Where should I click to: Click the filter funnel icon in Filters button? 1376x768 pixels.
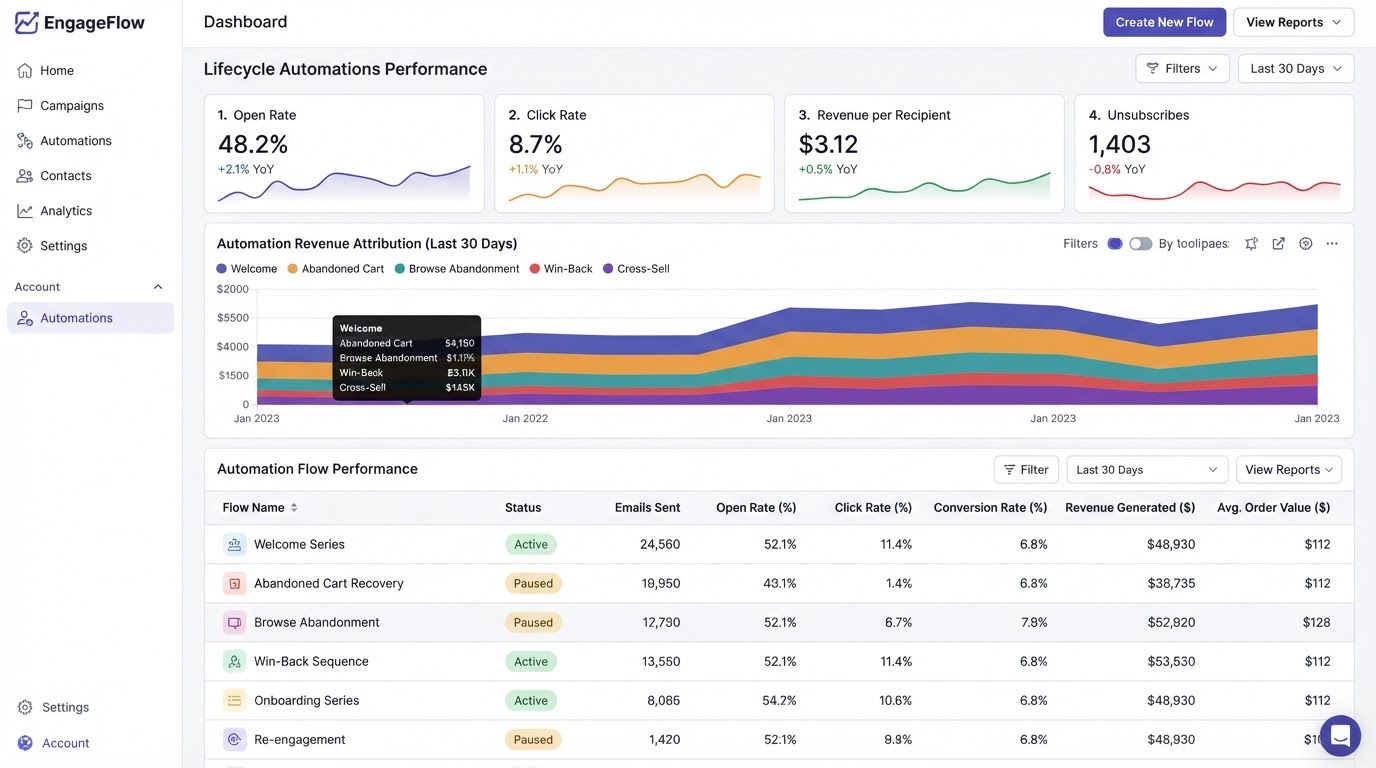[1153, 68]
